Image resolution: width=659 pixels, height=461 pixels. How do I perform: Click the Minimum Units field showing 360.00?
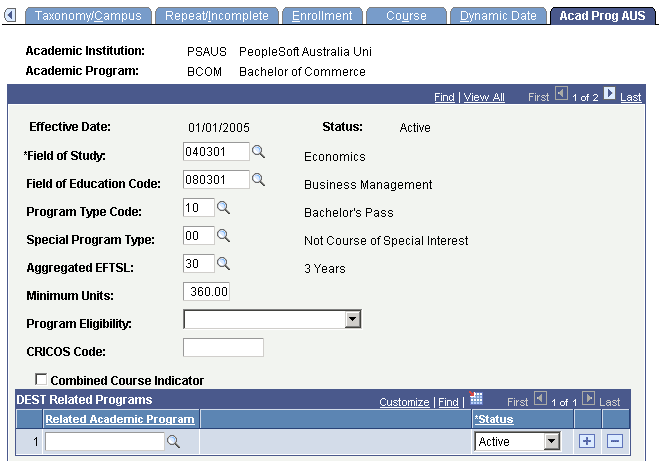coord(206,291)
